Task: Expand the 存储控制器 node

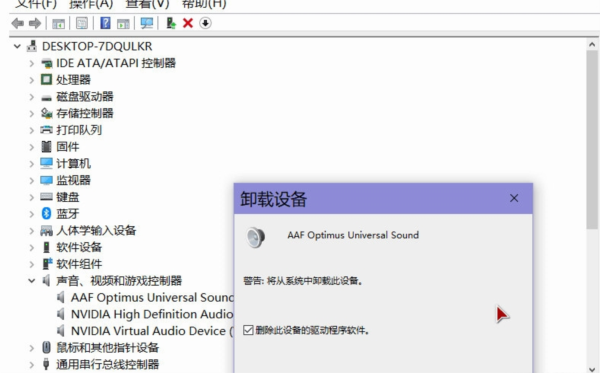Action: [32, 113]
